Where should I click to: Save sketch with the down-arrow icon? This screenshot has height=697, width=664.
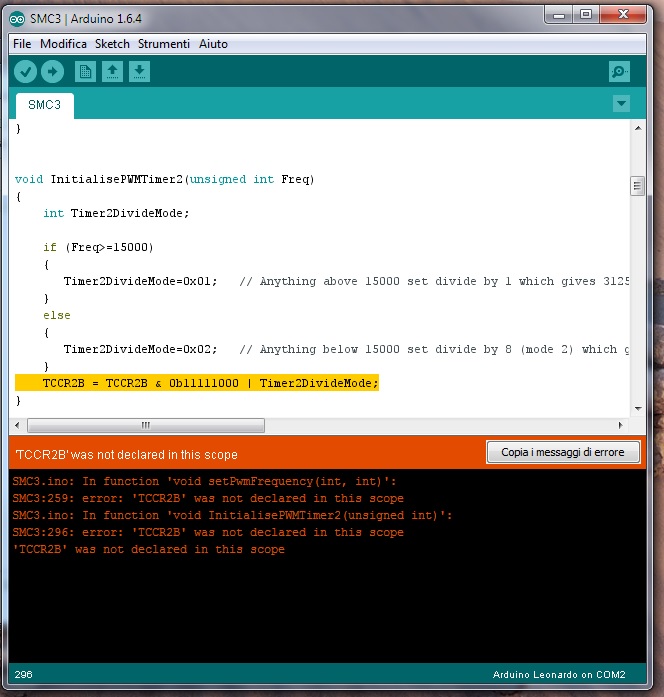click(140, 72)
